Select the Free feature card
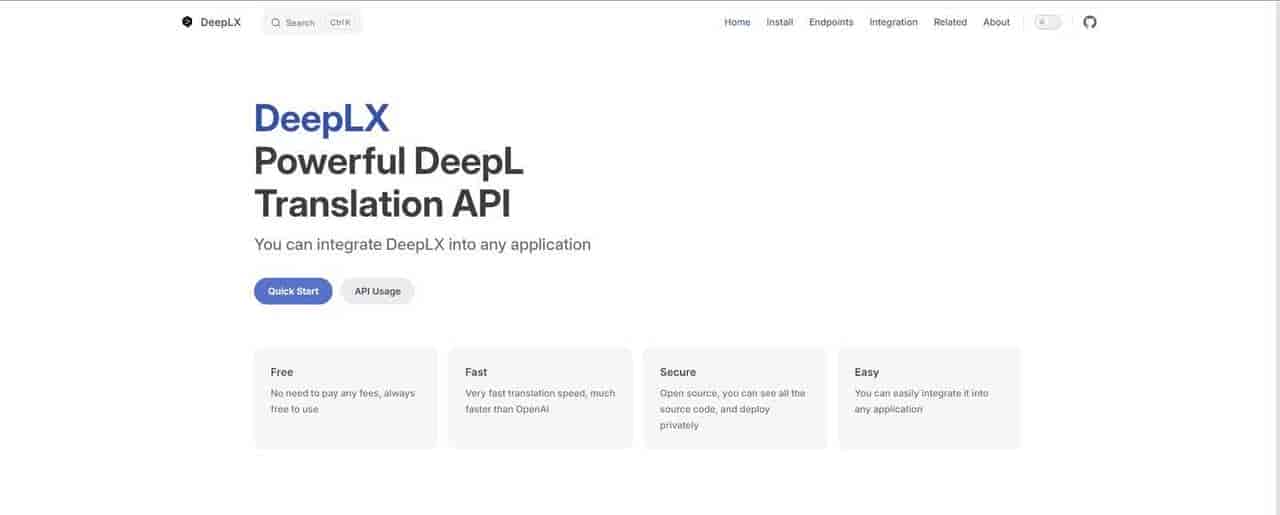 (345, 398)
